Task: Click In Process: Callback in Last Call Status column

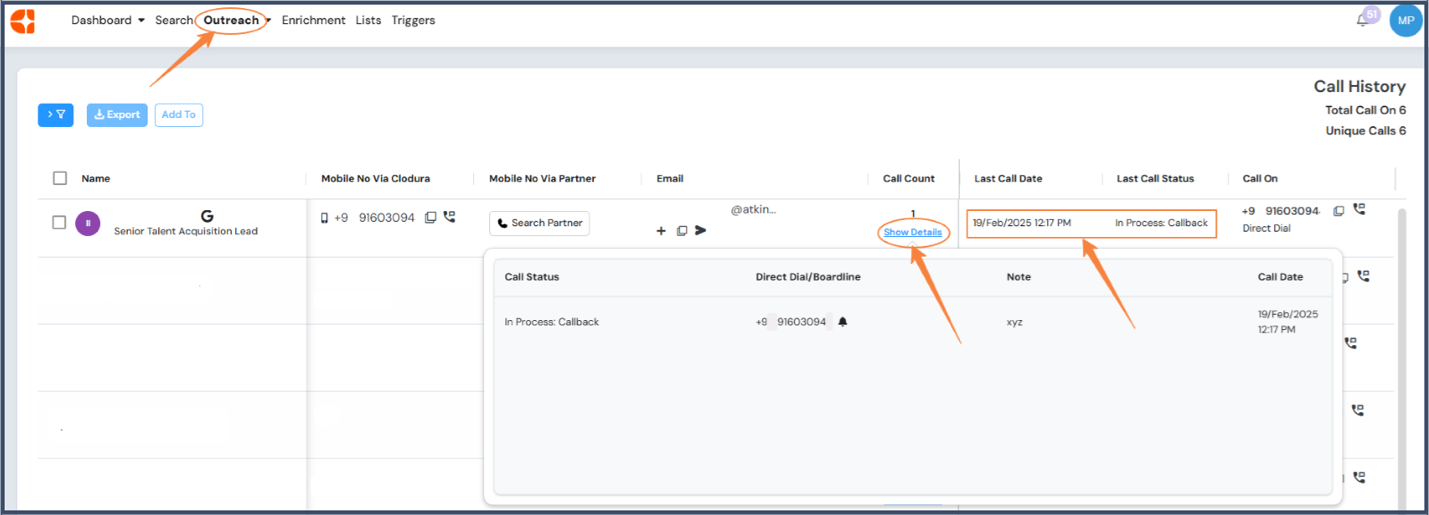Action: tap(1162, 223)
